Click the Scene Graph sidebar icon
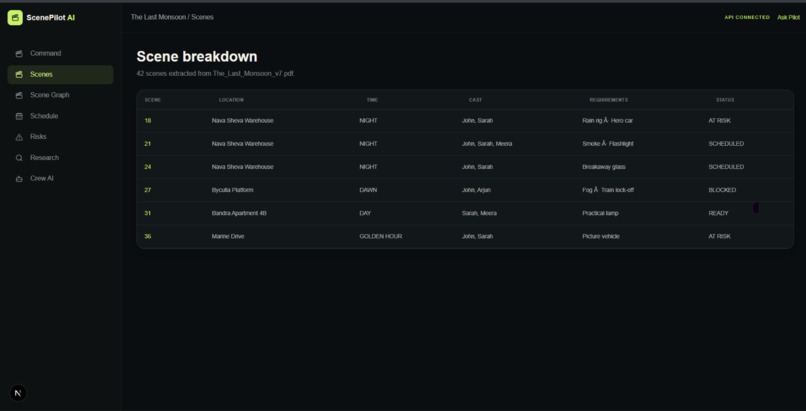Image resolution: width=806 pixels, height=411 pixels. (x=19, y=95)
